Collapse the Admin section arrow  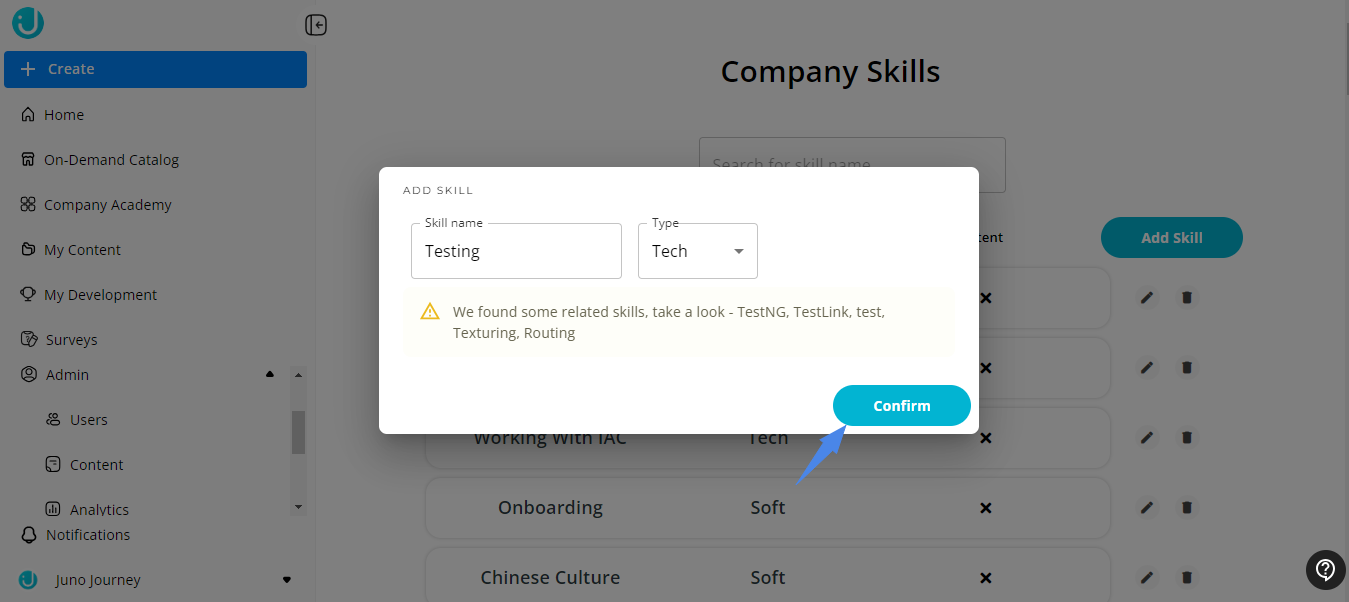click(x=269, y=375)
